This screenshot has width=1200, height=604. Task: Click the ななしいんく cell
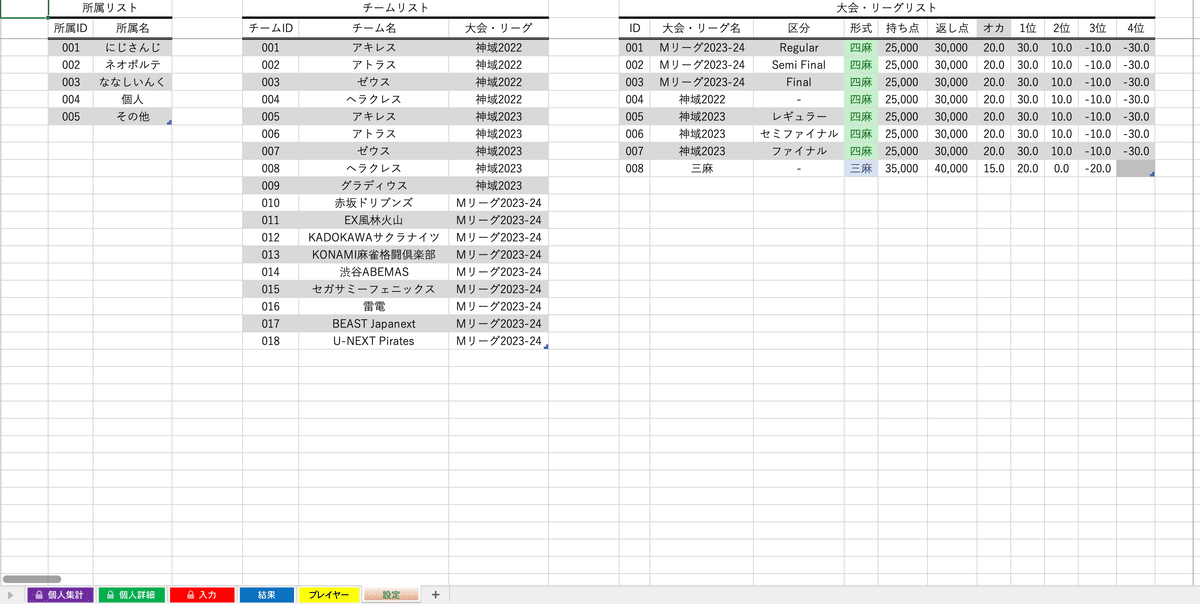[133, 82]
